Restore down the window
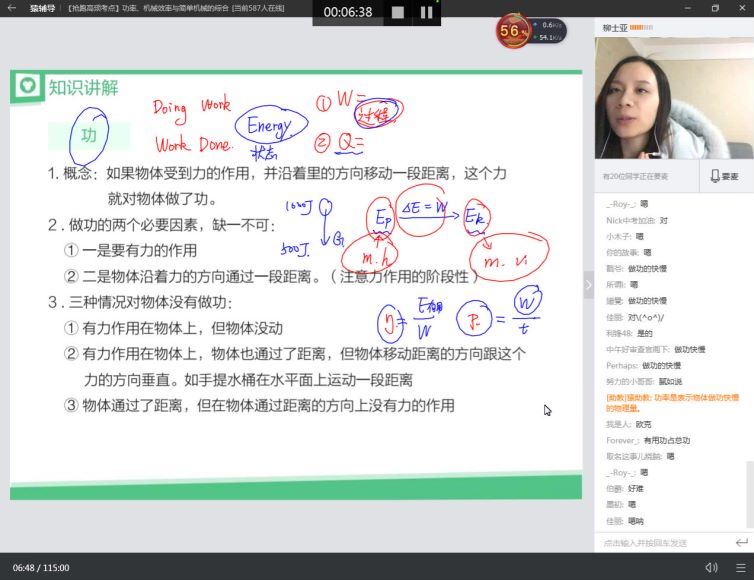 (x=715, y=8)
